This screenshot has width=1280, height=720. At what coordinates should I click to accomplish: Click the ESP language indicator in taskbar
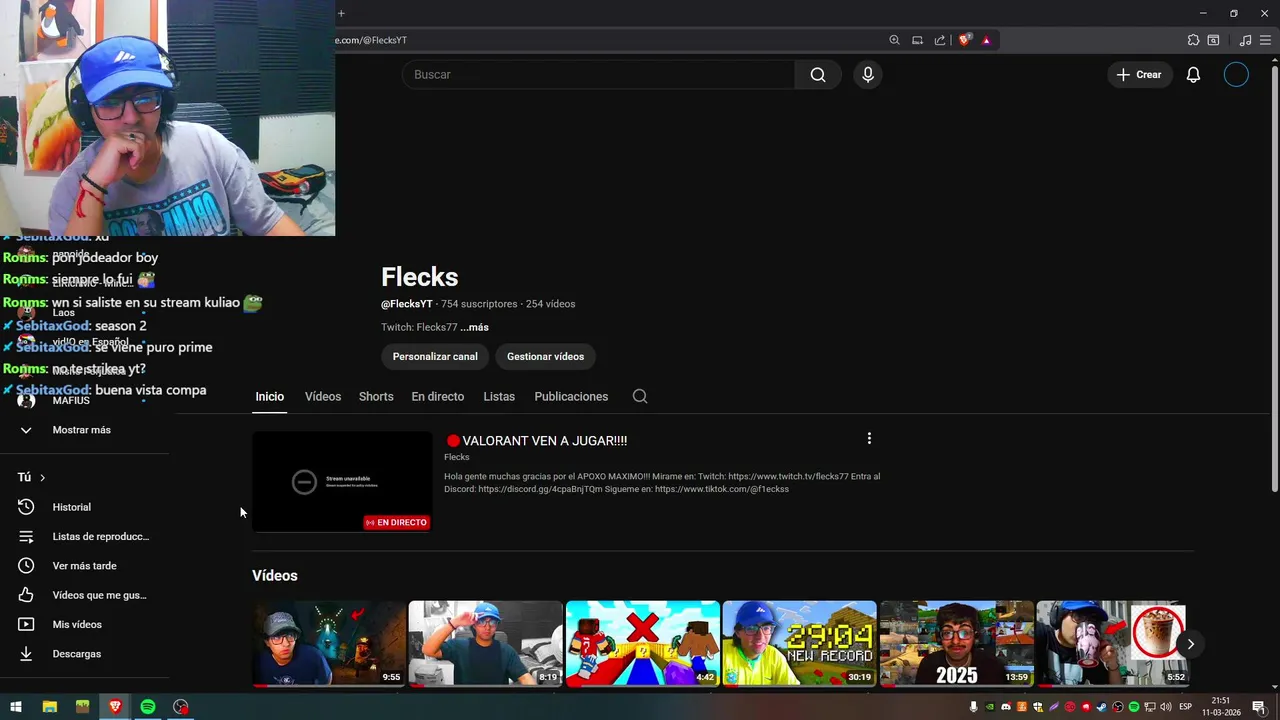pos(1186,707)
